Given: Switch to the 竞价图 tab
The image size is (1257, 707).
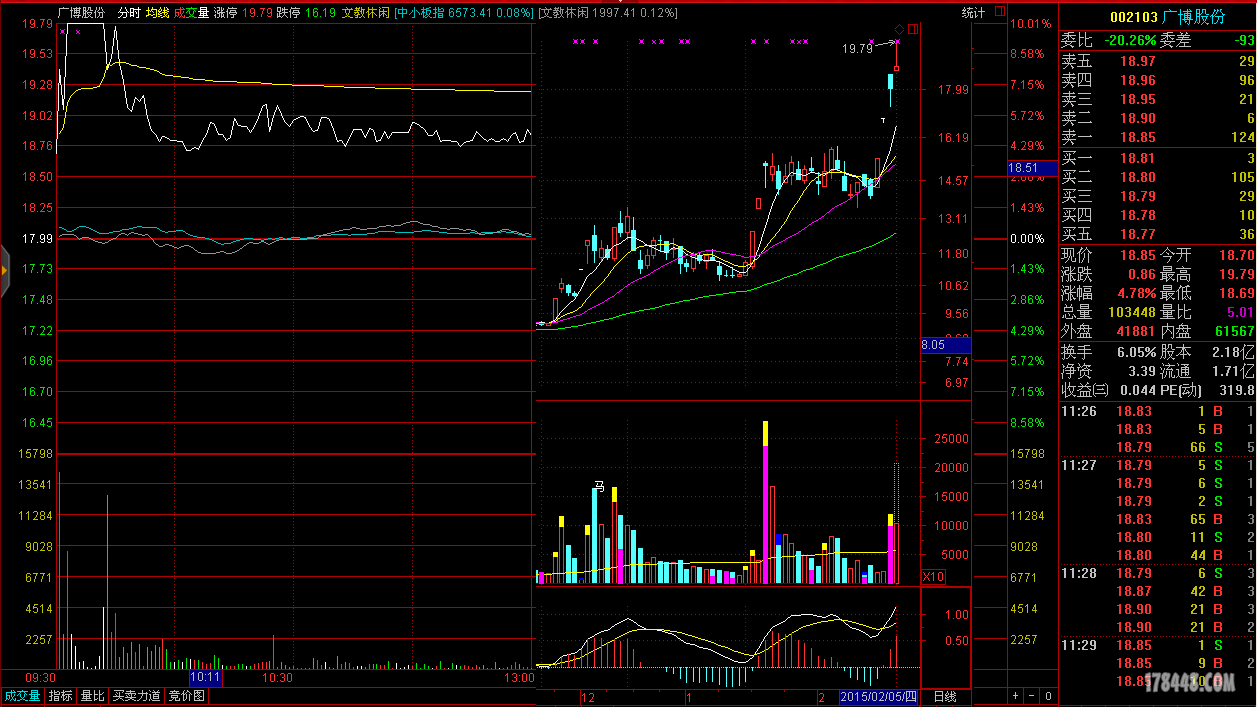Looking at the screenshot, I should [186, 696].
